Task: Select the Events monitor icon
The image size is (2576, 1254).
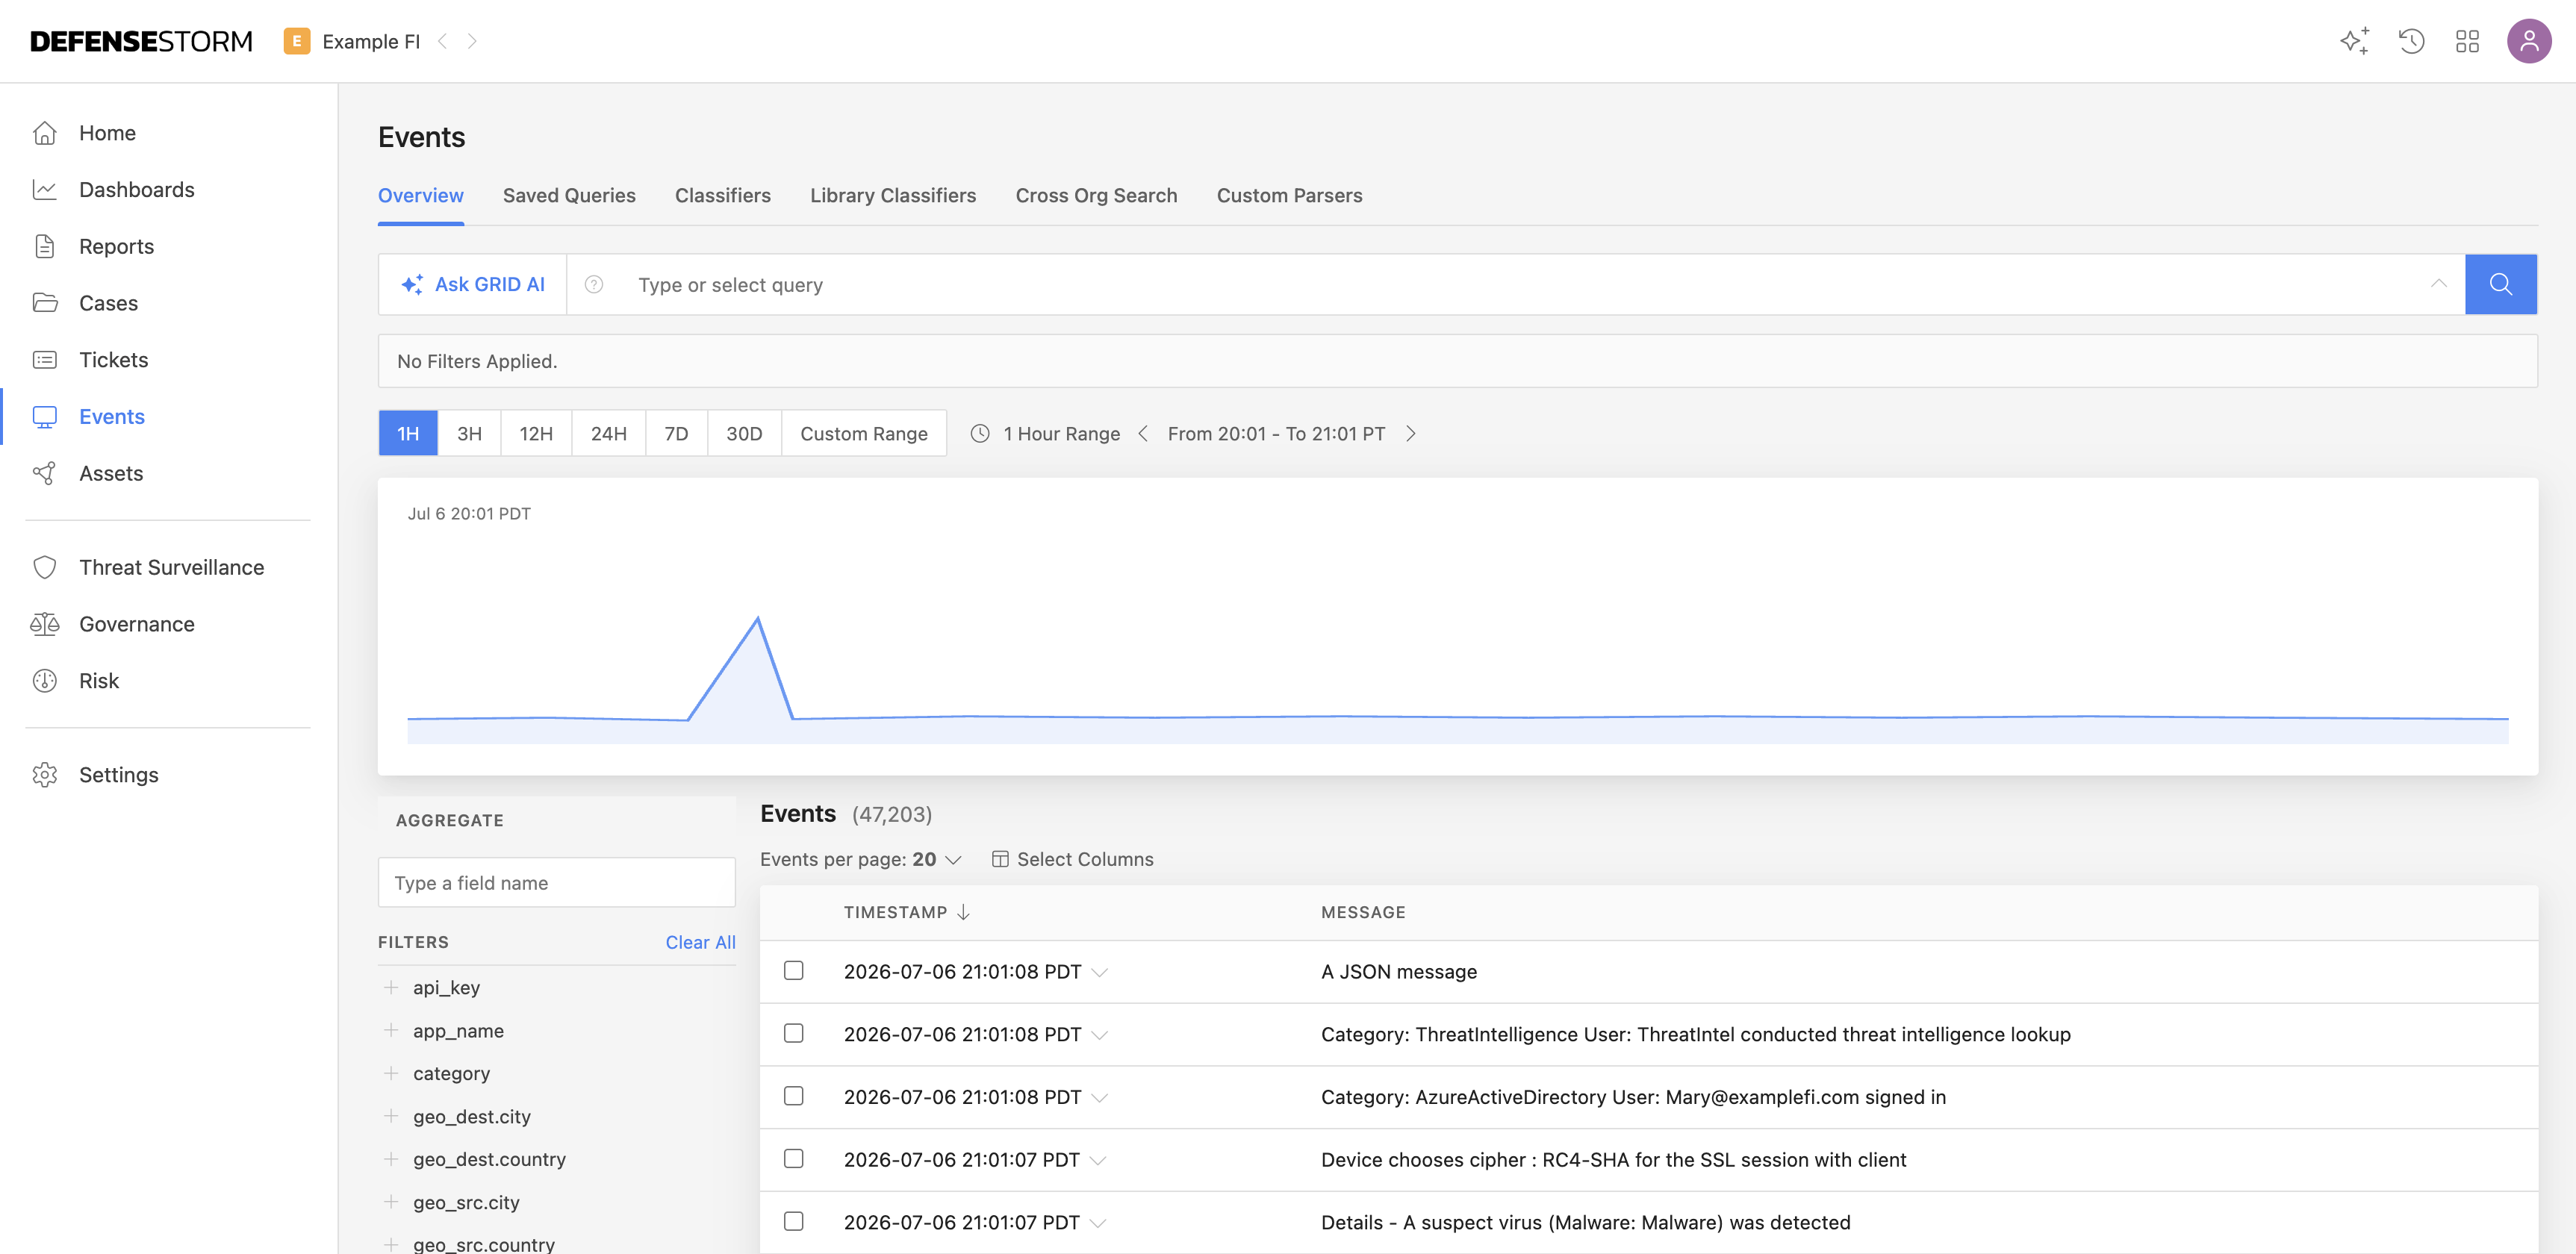Action: coord(44,417)
